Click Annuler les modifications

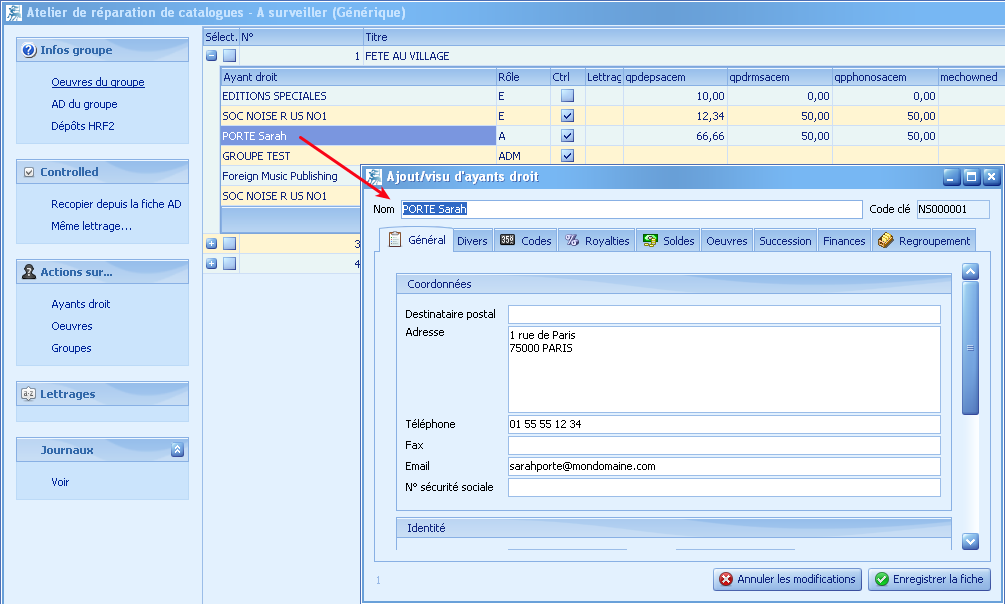(788, 579)
